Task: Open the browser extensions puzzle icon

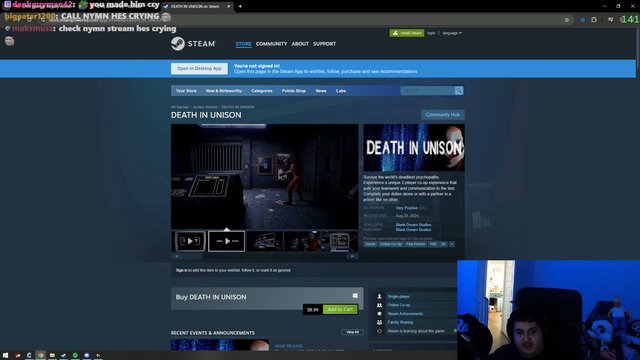Action: click(x=594, y=20)
